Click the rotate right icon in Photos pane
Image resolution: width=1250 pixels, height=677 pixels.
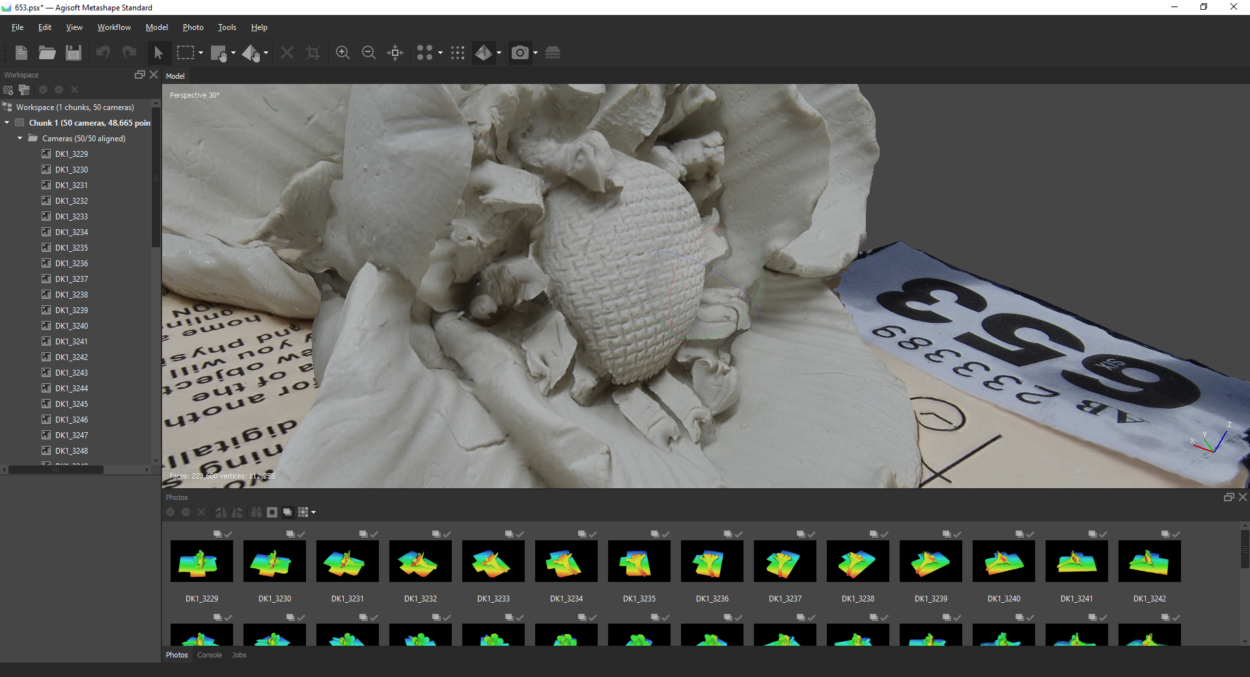click(236, 512)
